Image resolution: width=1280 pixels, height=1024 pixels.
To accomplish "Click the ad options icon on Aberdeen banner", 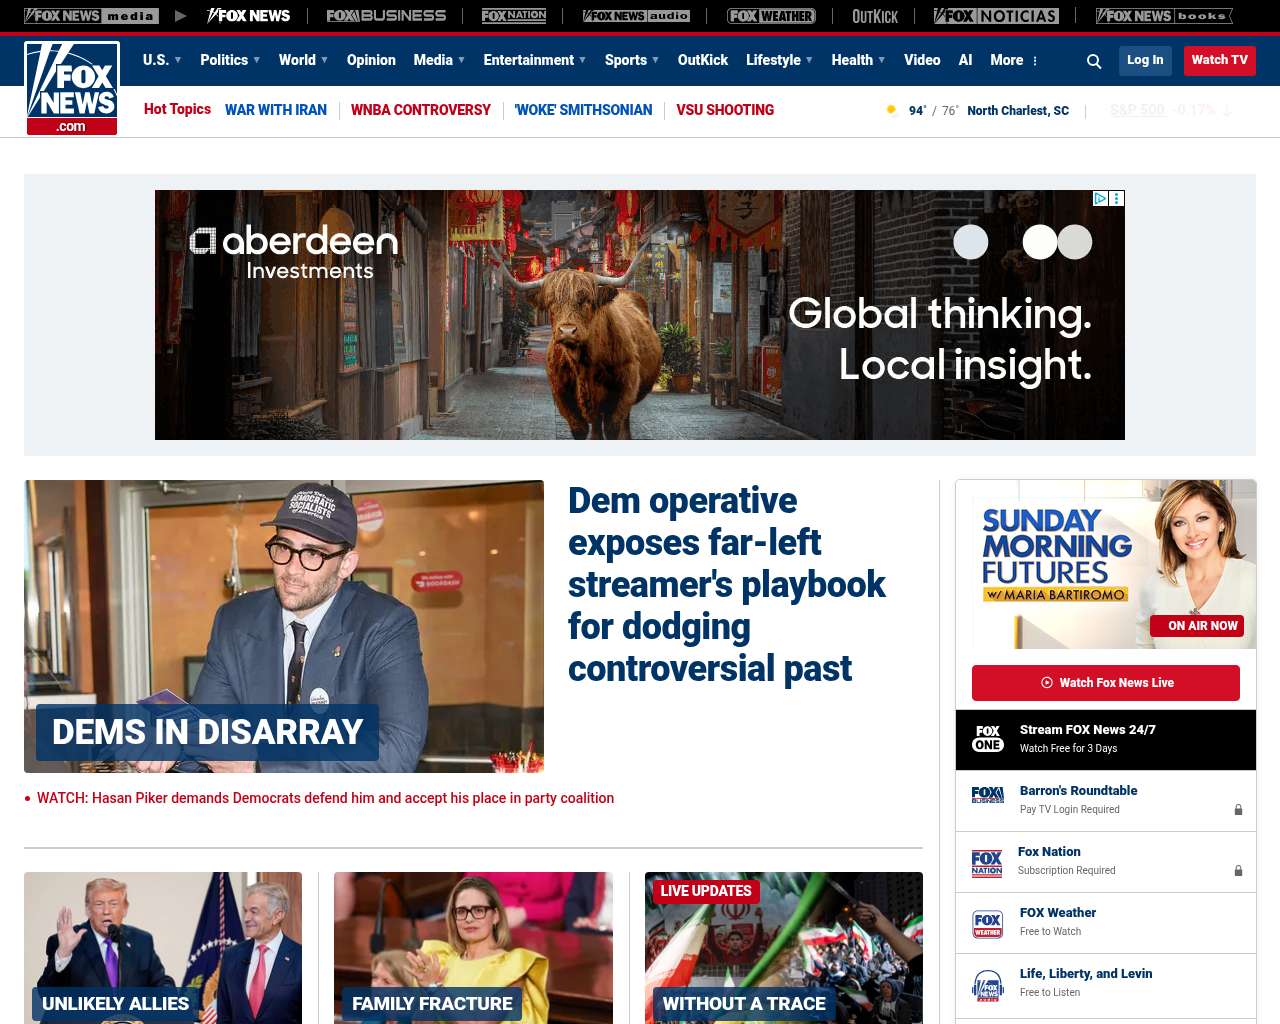I will tap(1117, 198).
